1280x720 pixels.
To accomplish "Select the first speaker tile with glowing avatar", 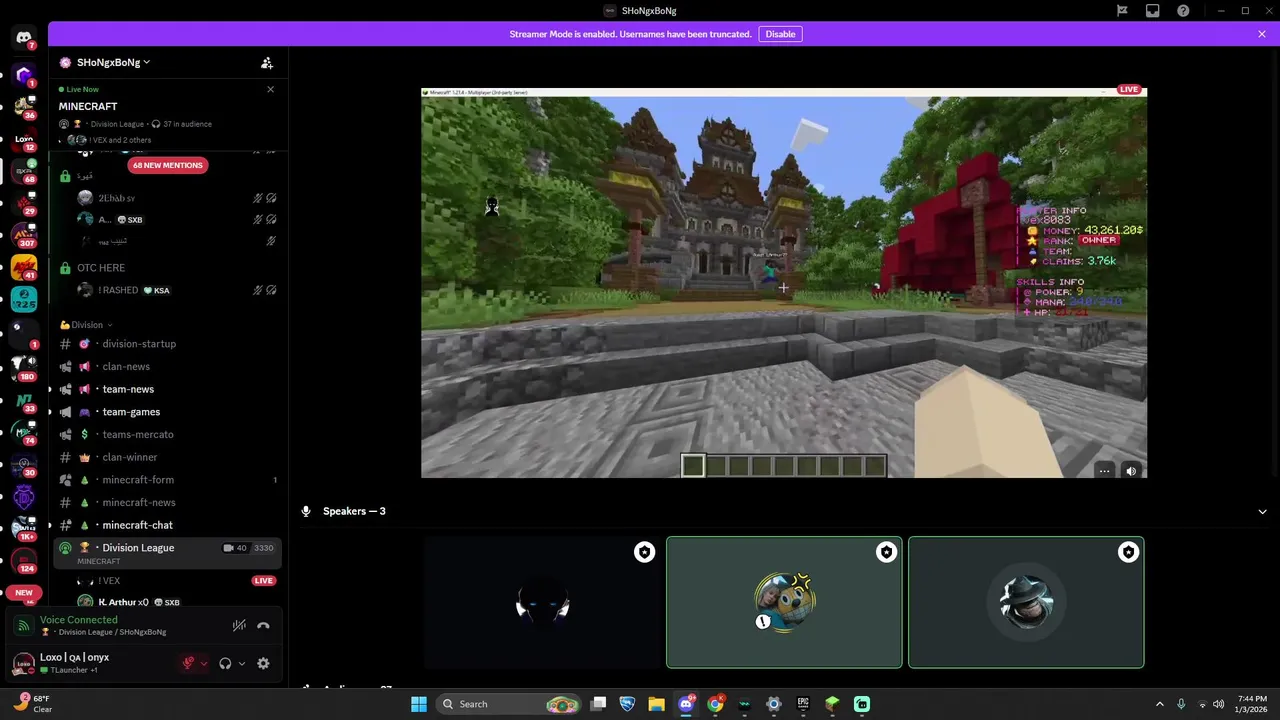I will click(x=542, y=602).
